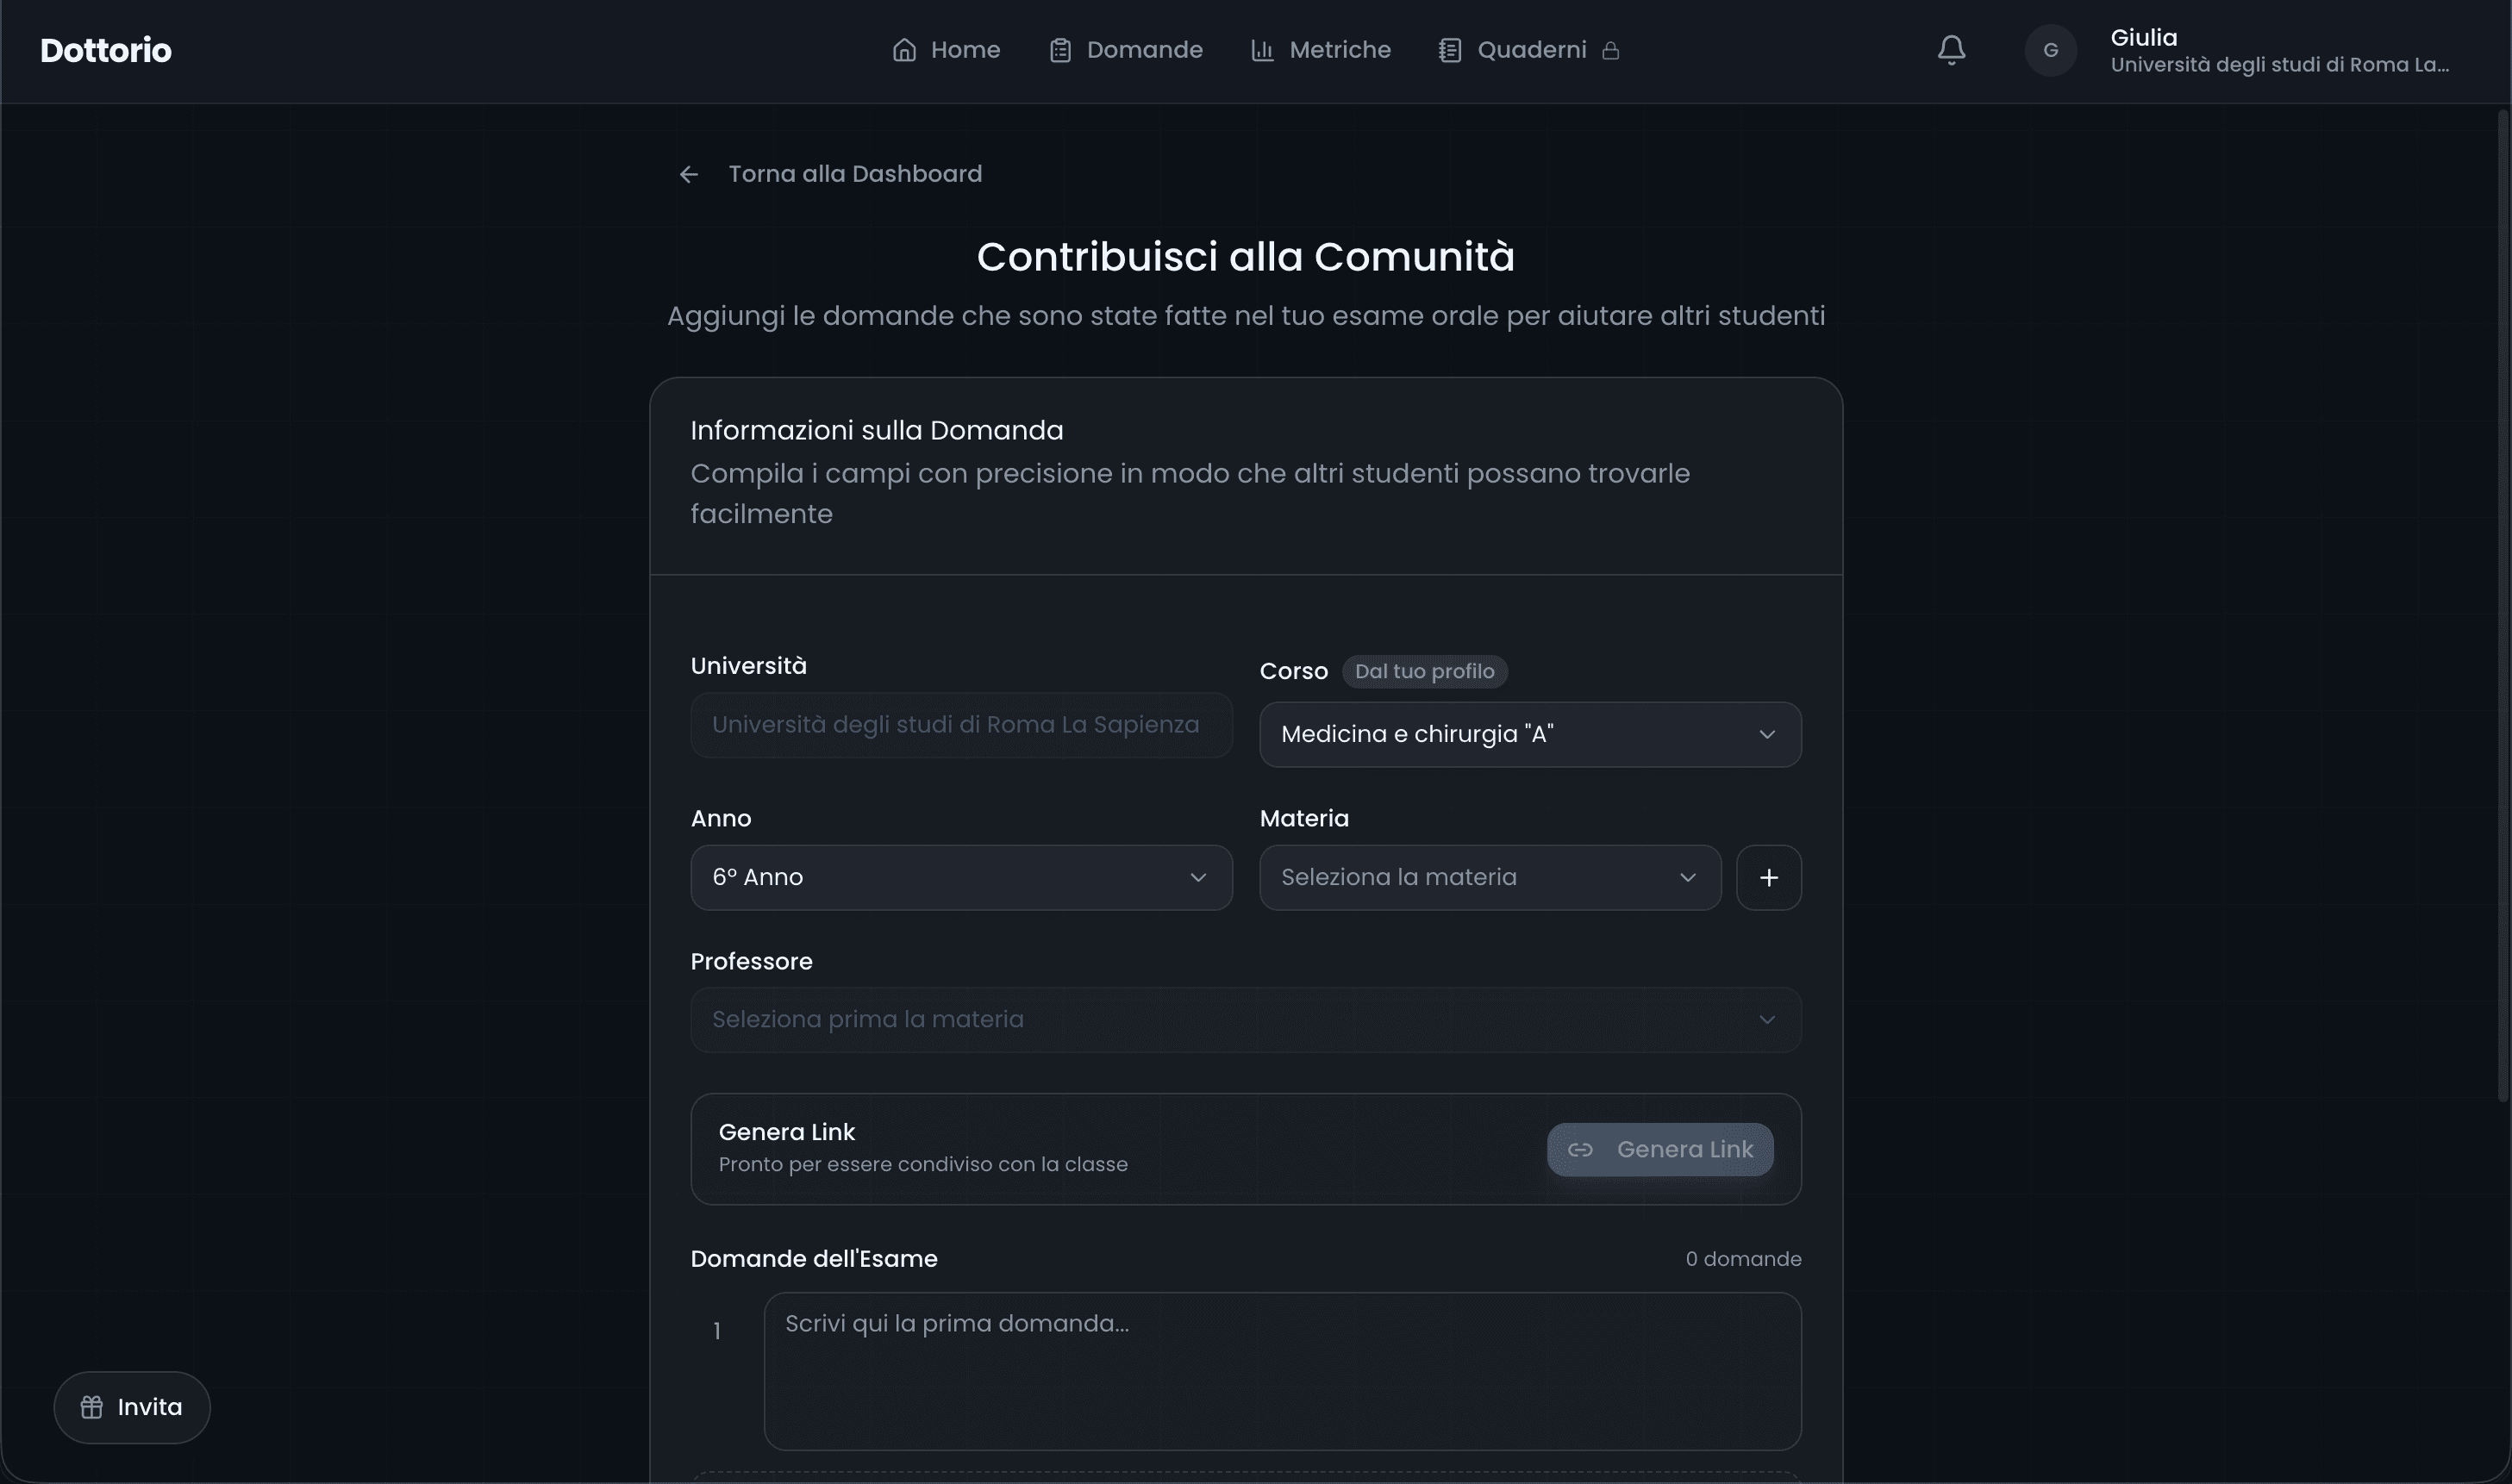Return via Torna alla Dashboard link
Image resolution: width=2512 pixels, height=1484 pixels.
pyautogui.click(x=855, y=174)
